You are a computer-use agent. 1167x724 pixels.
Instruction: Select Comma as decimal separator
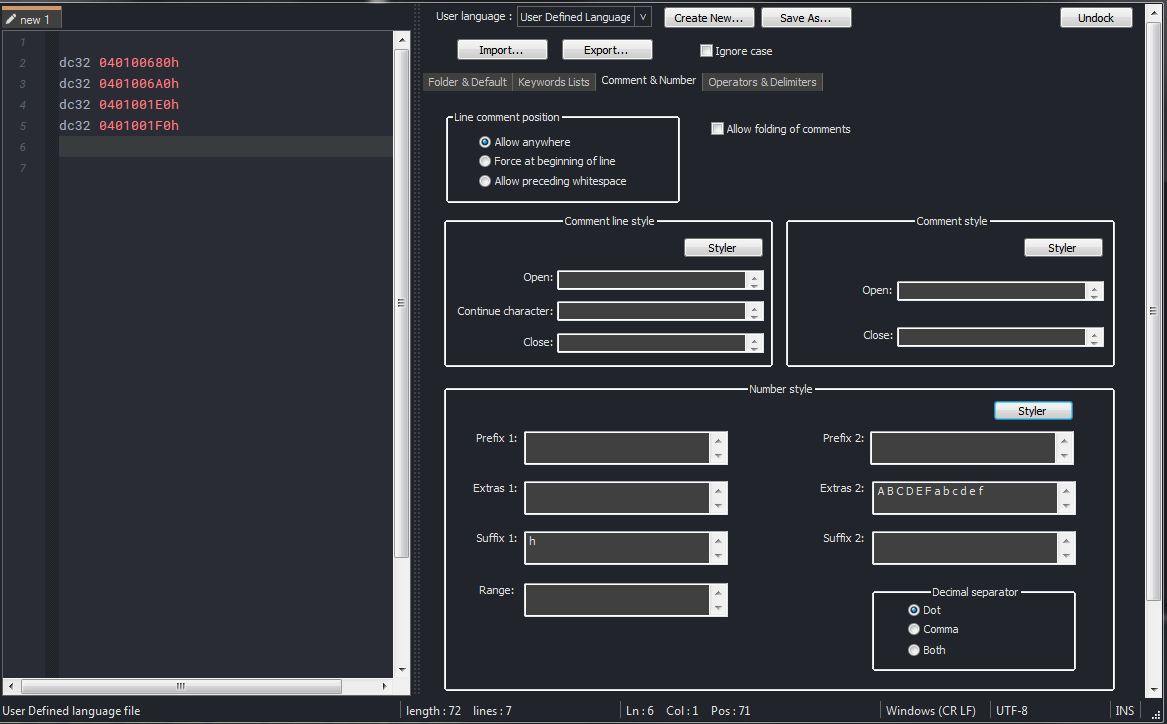point(914,629)
